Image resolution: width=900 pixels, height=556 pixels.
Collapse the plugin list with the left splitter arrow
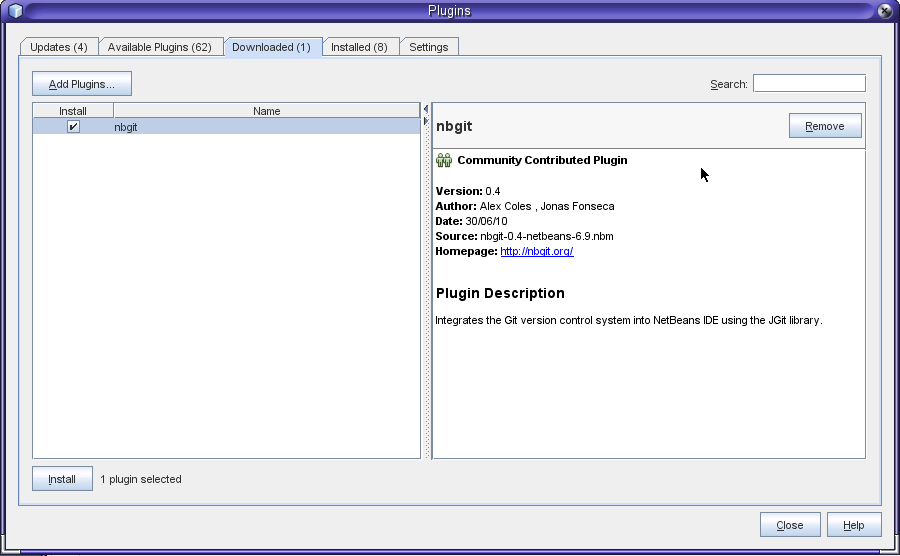[425, 109]
